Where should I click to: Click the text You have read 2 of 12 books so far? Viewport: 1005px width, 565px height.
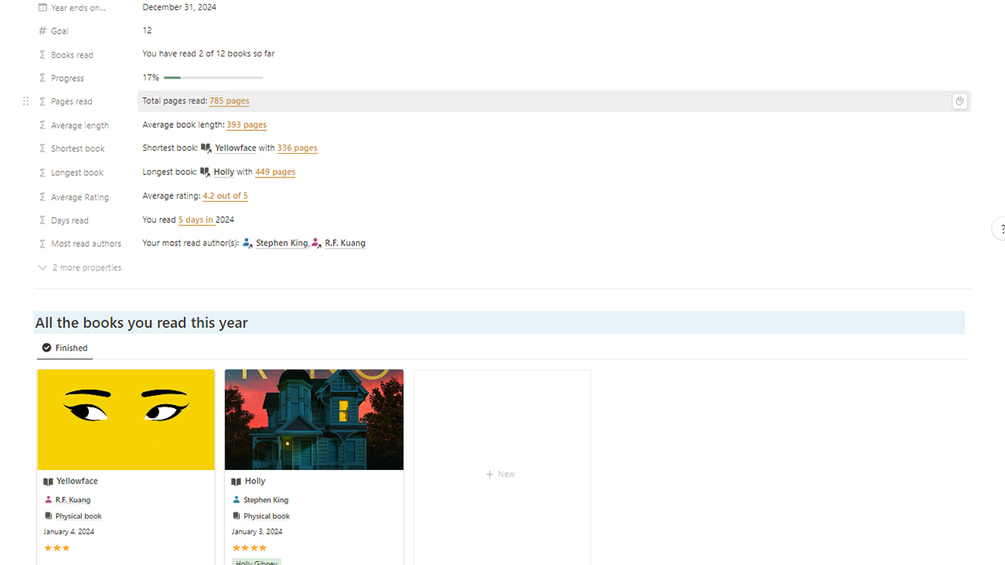click(x=208, y=54)
